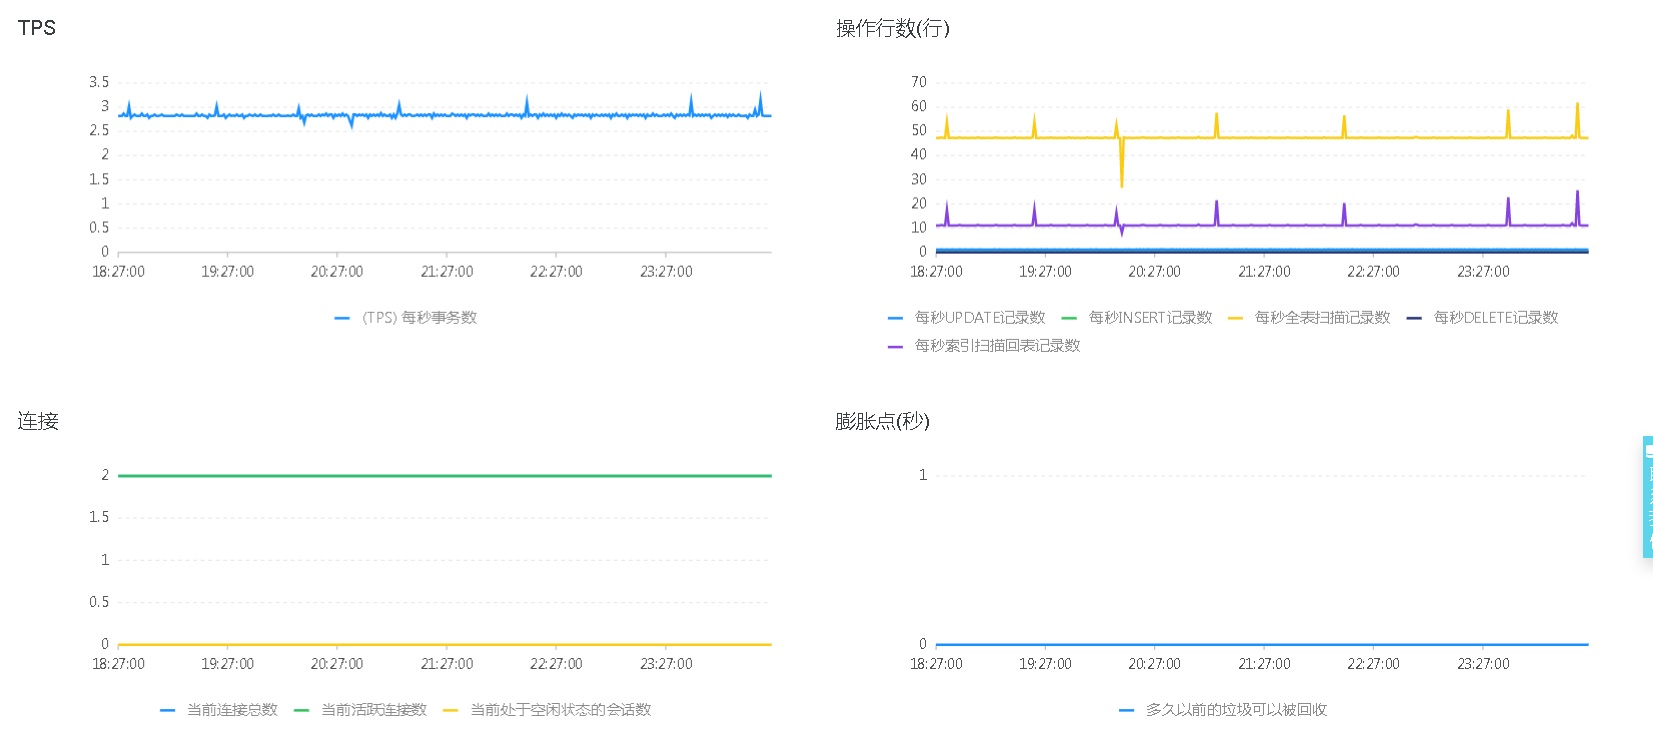Click 21:27:00 on the TPS chart axis
This screenshot has width=1653, height=744.
pos(447,272)
